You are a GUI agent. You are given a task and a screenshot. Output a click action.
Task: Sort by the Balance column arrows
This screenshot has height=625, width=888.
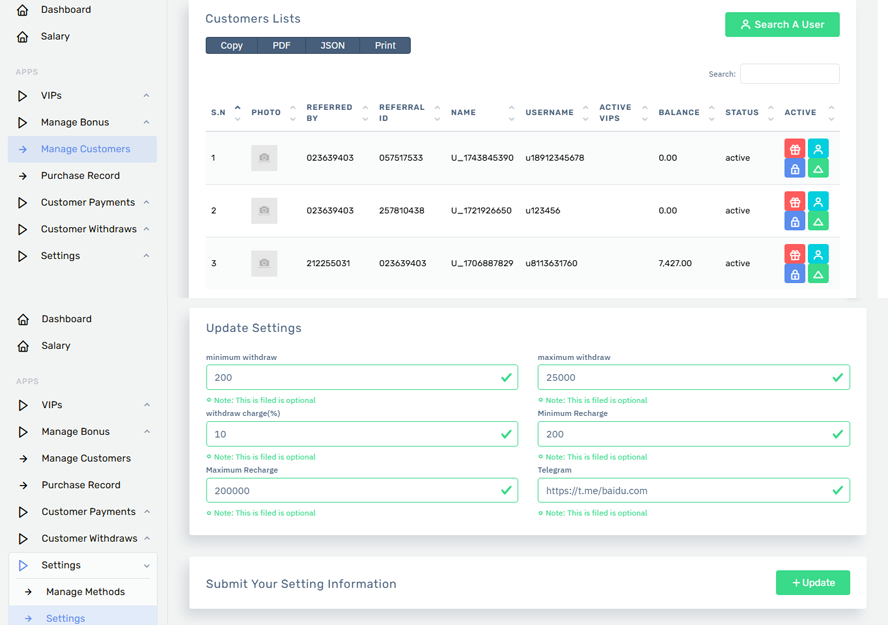(711, 113)
